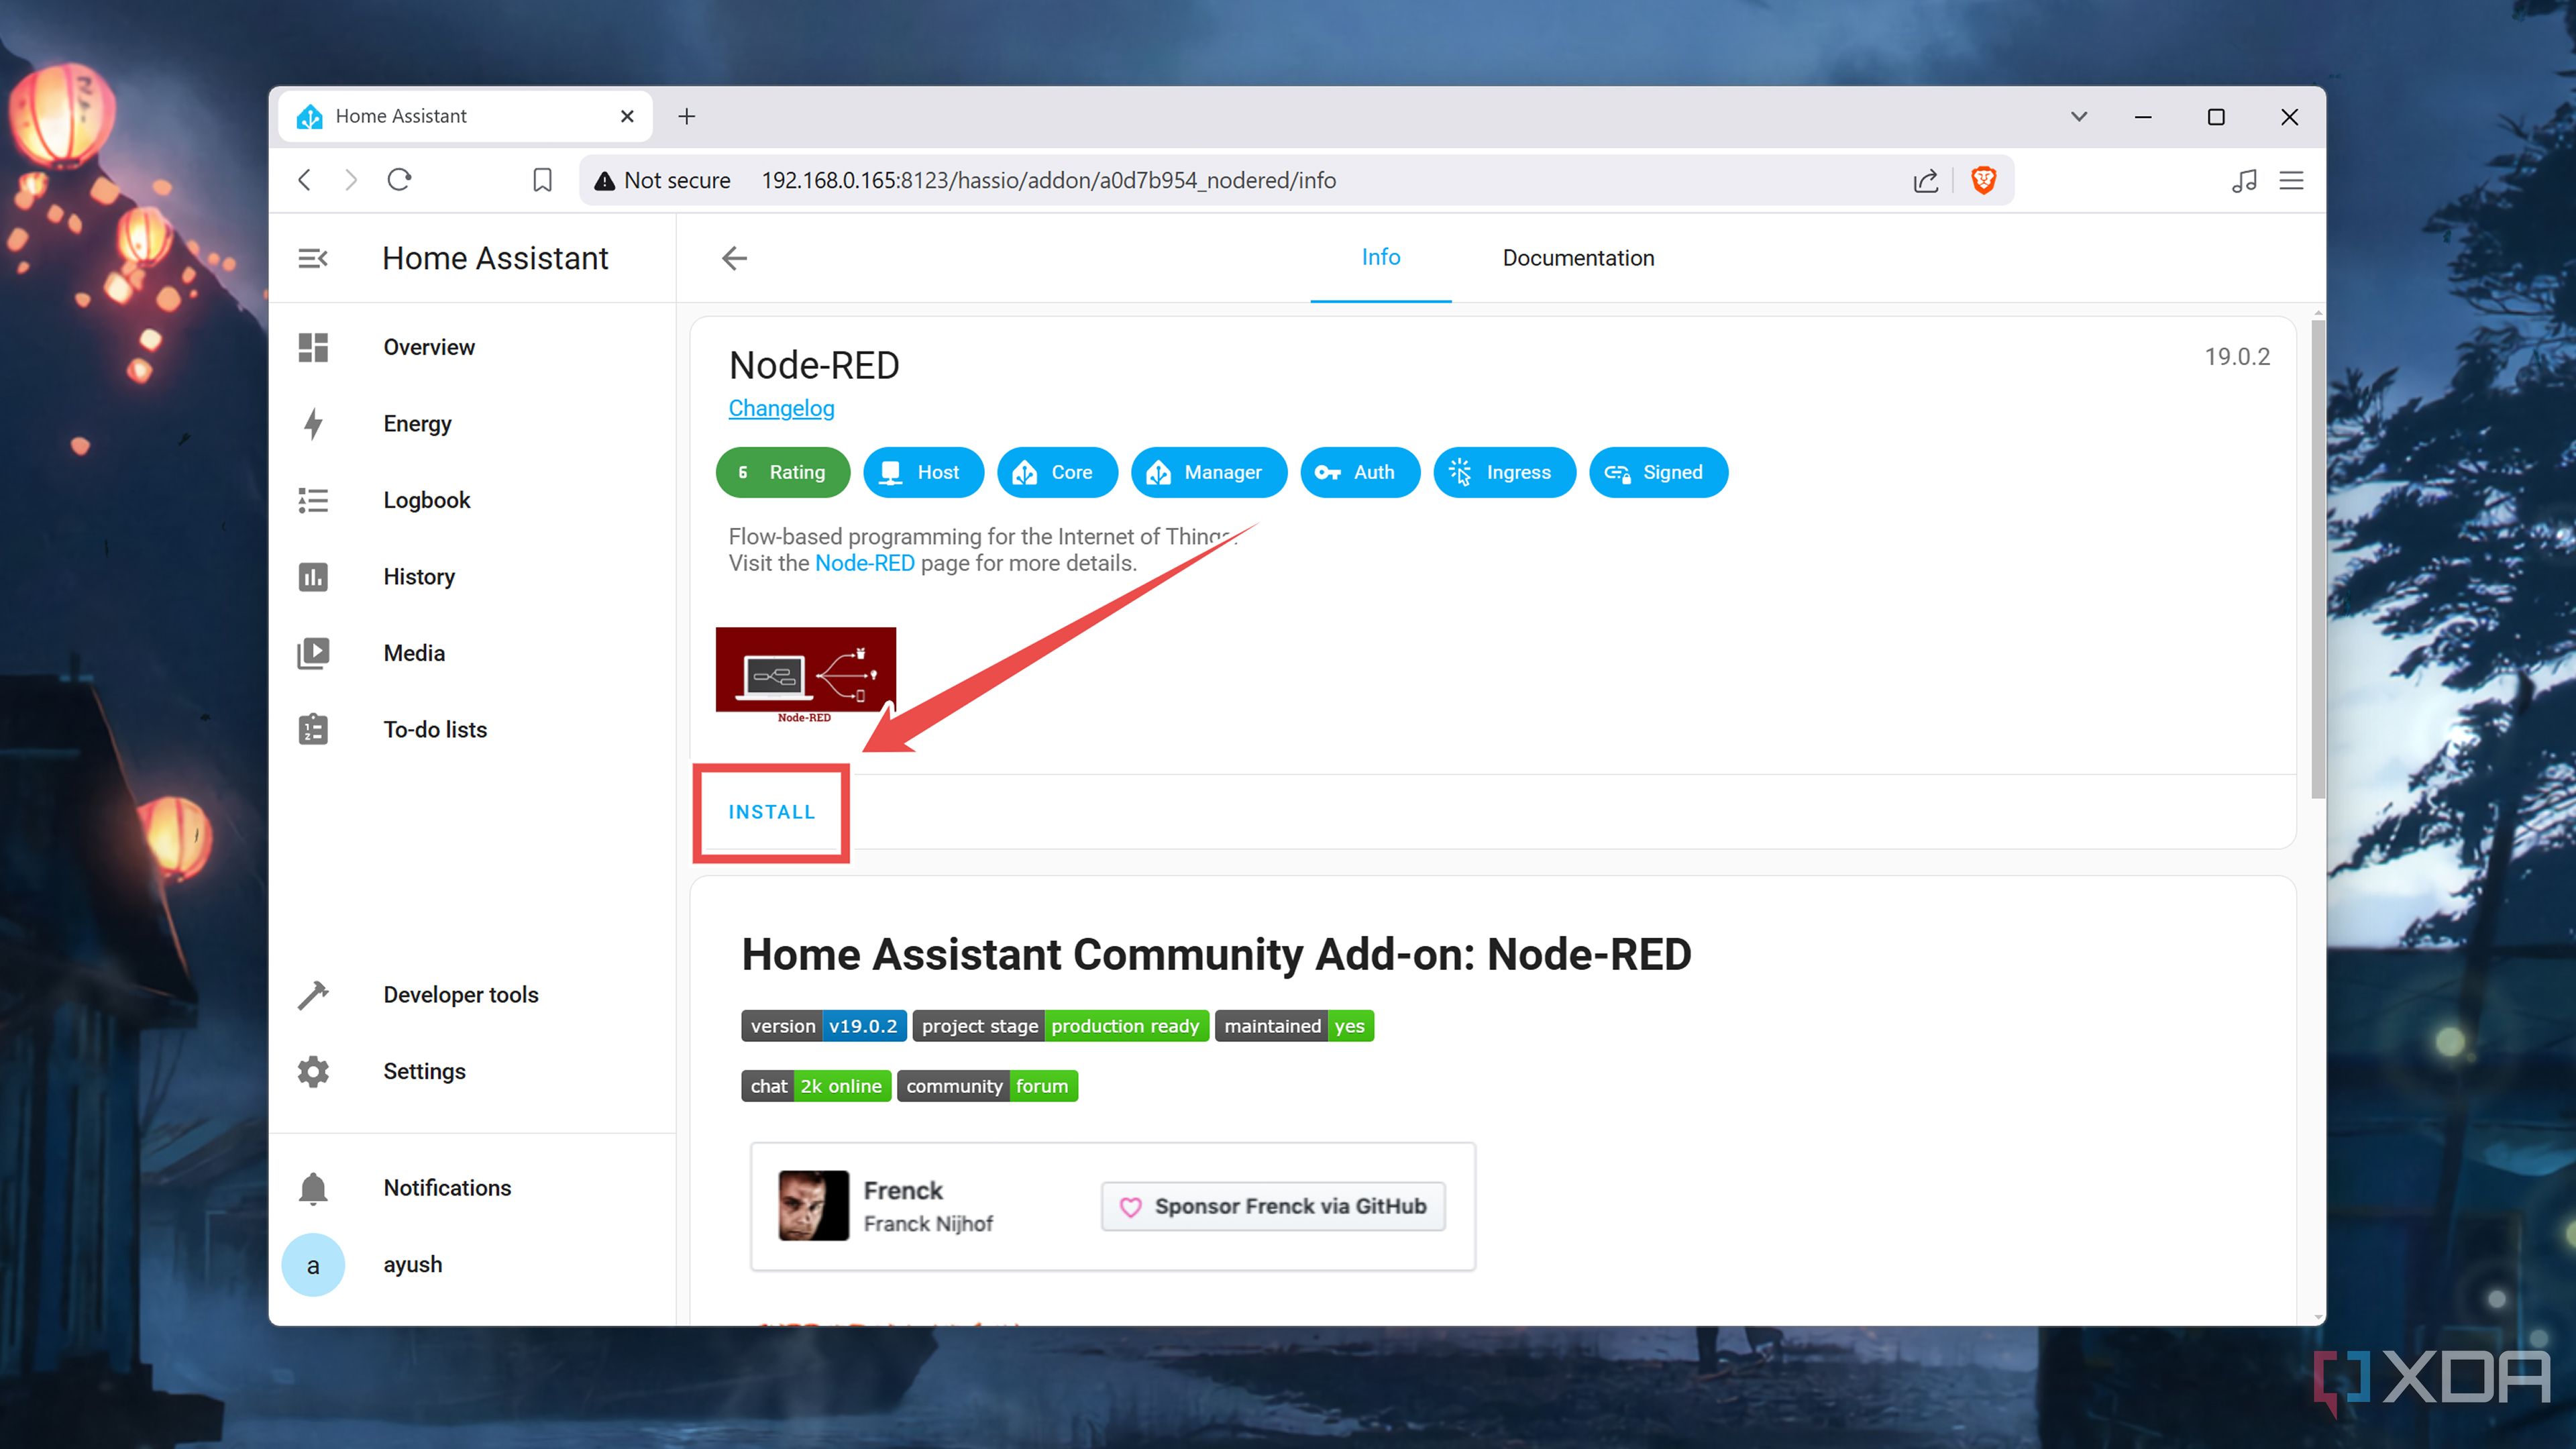
Task: Open the ayush user profile
Action: (411, 1263)
